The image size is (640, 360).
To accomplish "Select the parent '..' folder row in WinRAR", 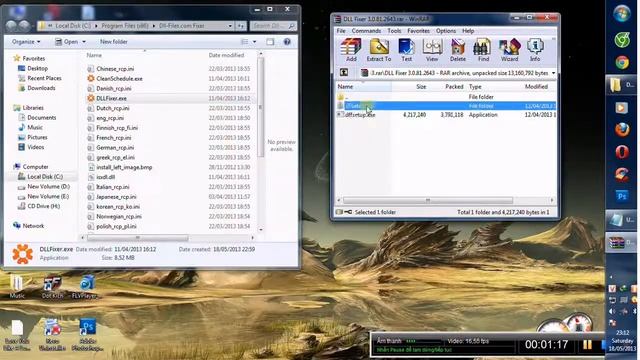I will coord(446,97).
